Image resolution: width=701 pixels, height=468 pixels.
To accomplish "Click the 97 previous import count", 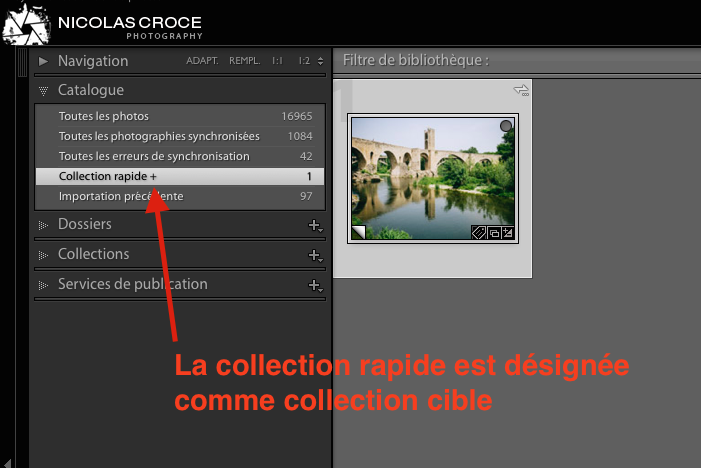I will point(306,196).
